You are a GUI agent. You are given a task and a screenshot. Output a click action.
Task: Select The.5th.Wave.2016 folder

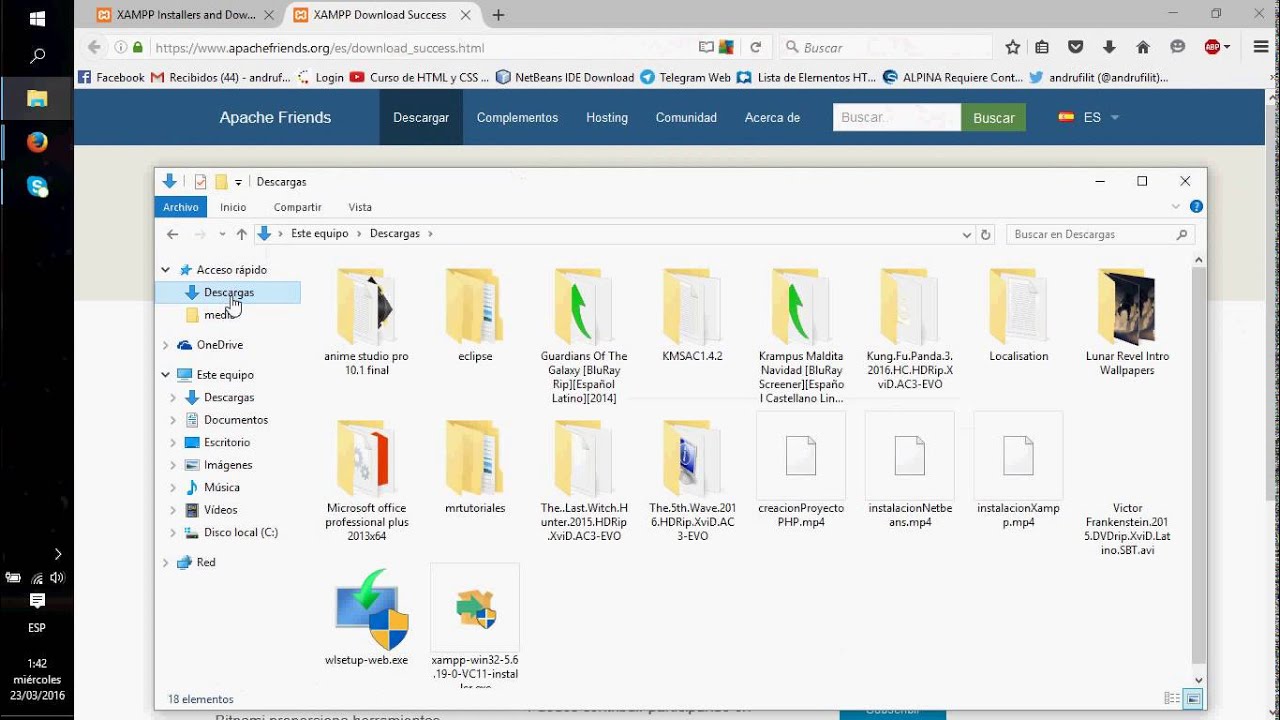tap(692, 482)
